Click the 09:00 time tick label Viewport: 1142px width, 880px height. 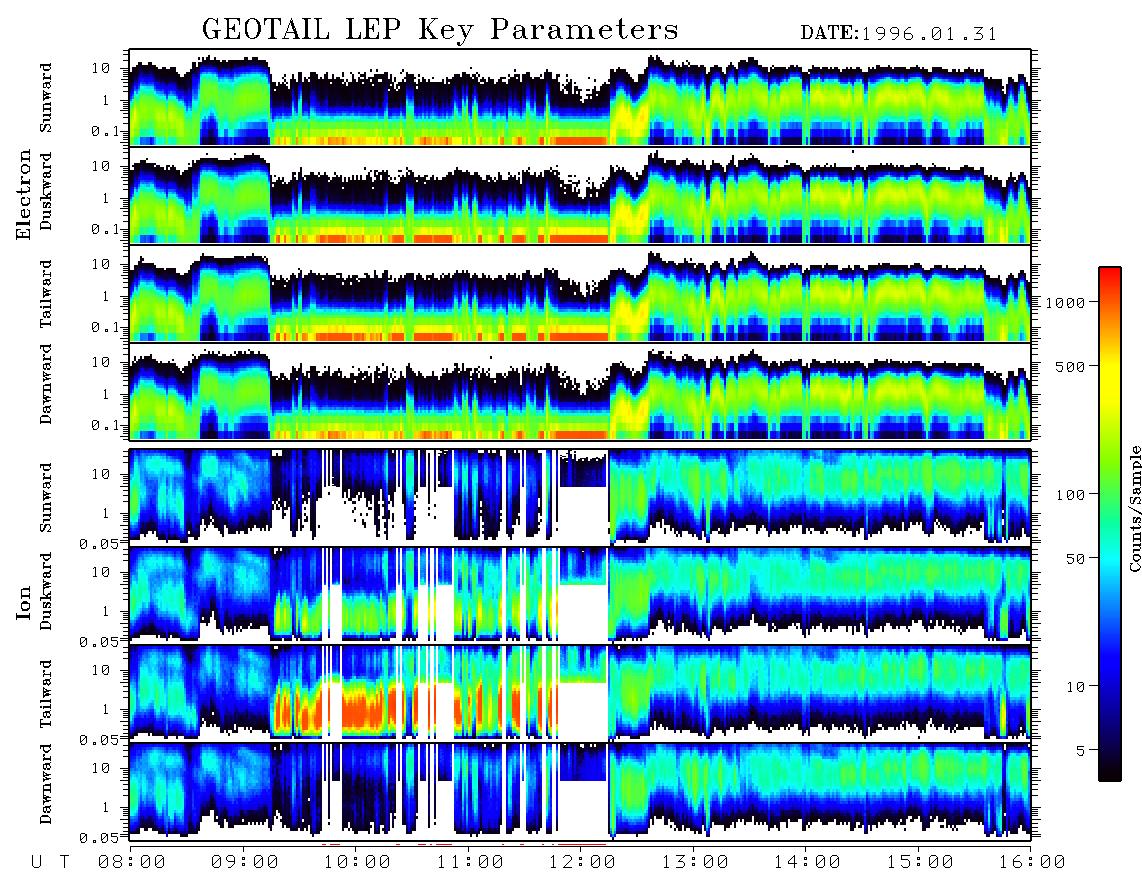(x=245, y=862)
